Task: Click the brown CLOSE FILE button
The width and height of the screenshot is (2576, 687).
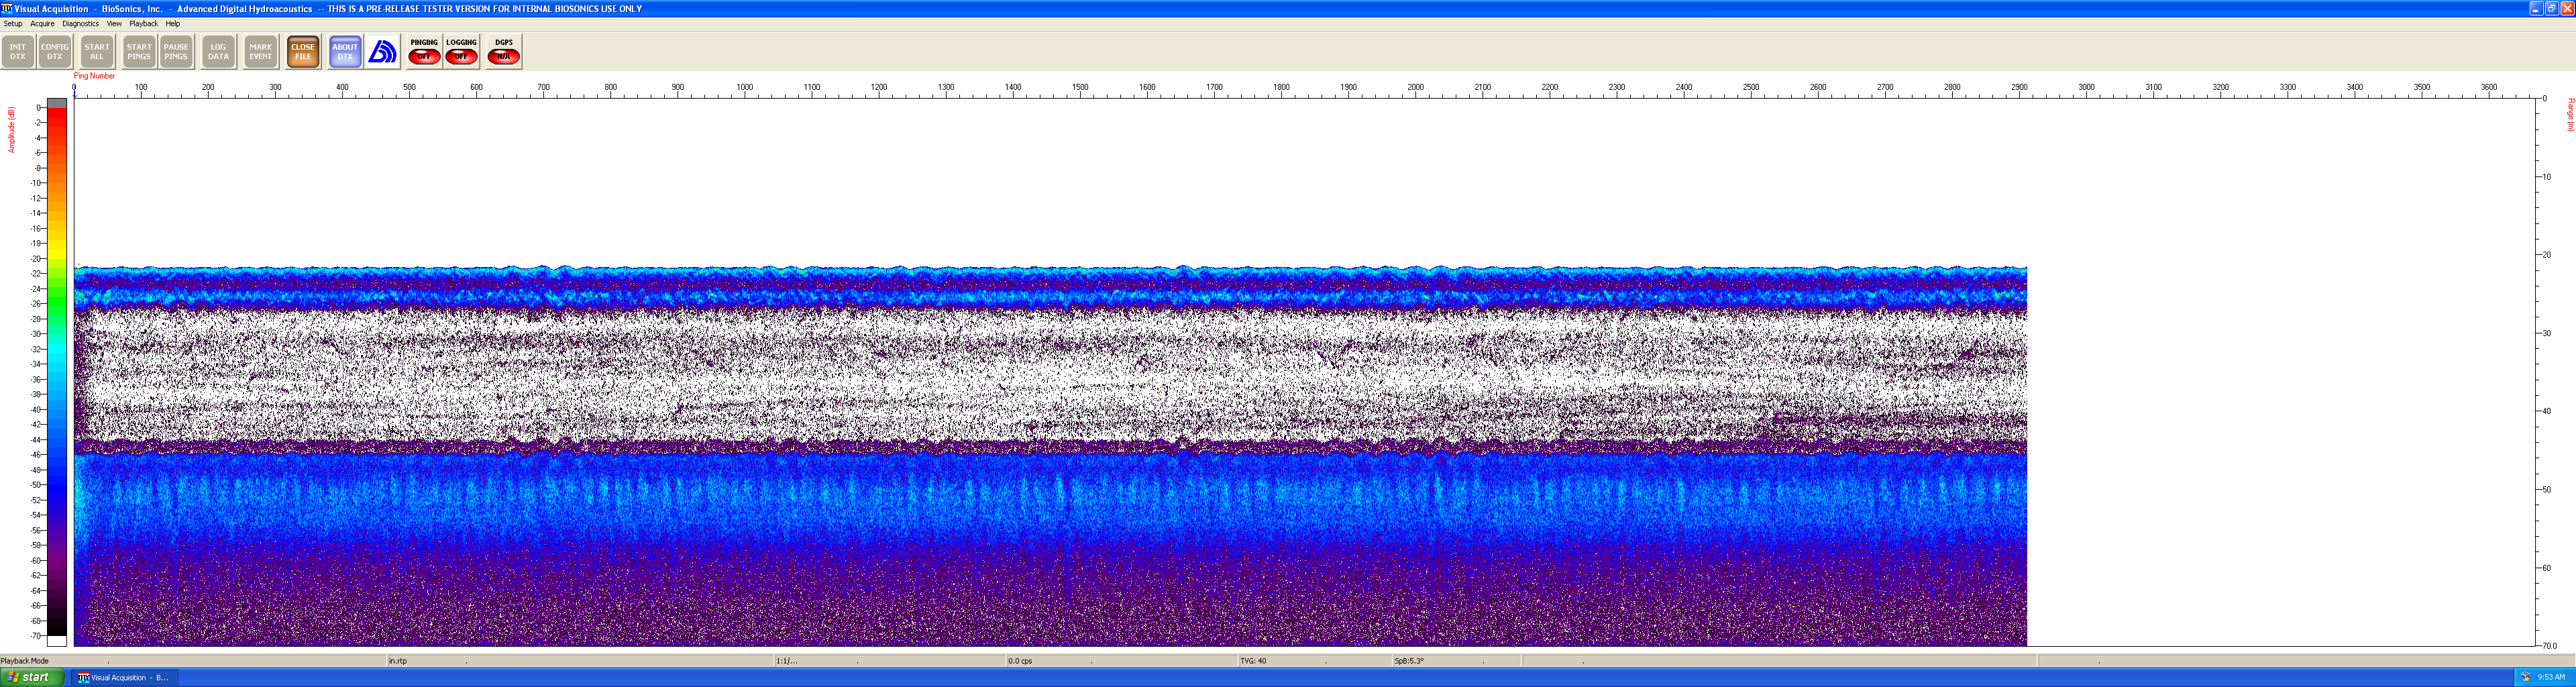Action: 303,52
